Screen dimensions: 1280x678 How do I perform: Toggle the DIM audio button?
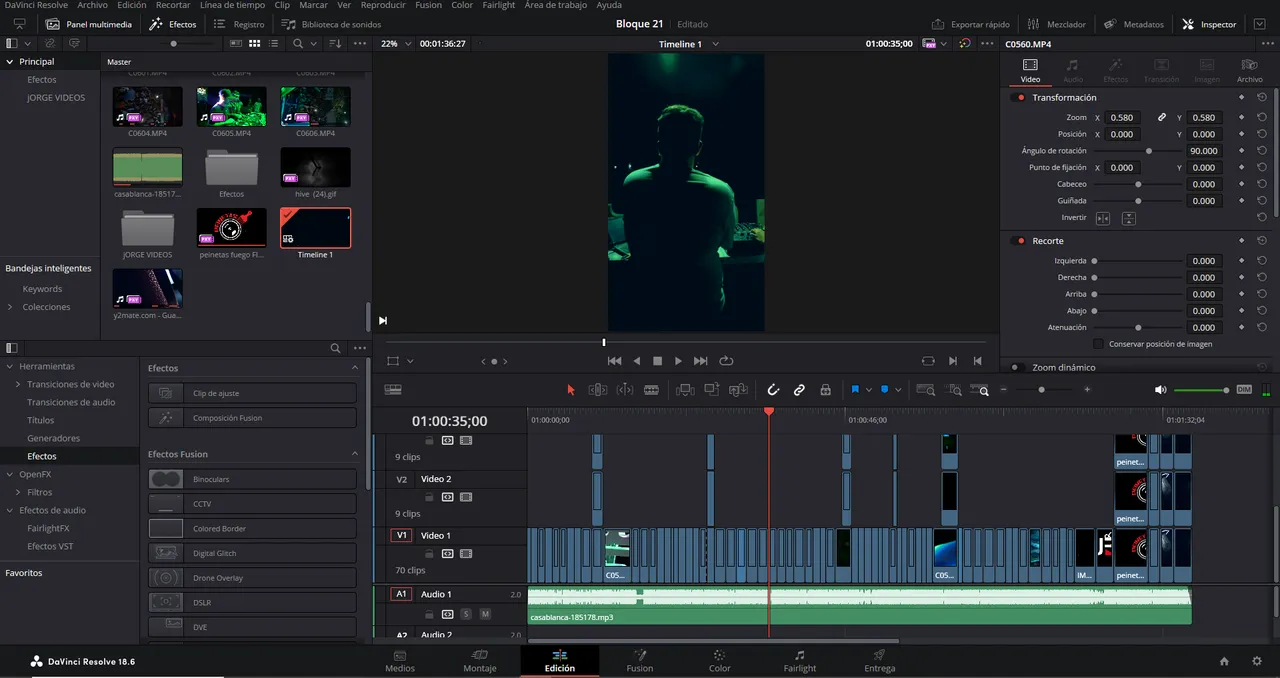[x=1244, y=390]
